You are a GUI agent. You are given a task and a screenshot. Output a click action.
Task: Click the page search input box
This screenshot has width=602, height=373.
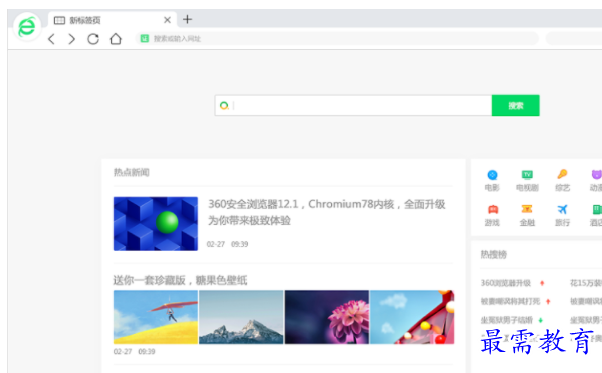point(353,106)
